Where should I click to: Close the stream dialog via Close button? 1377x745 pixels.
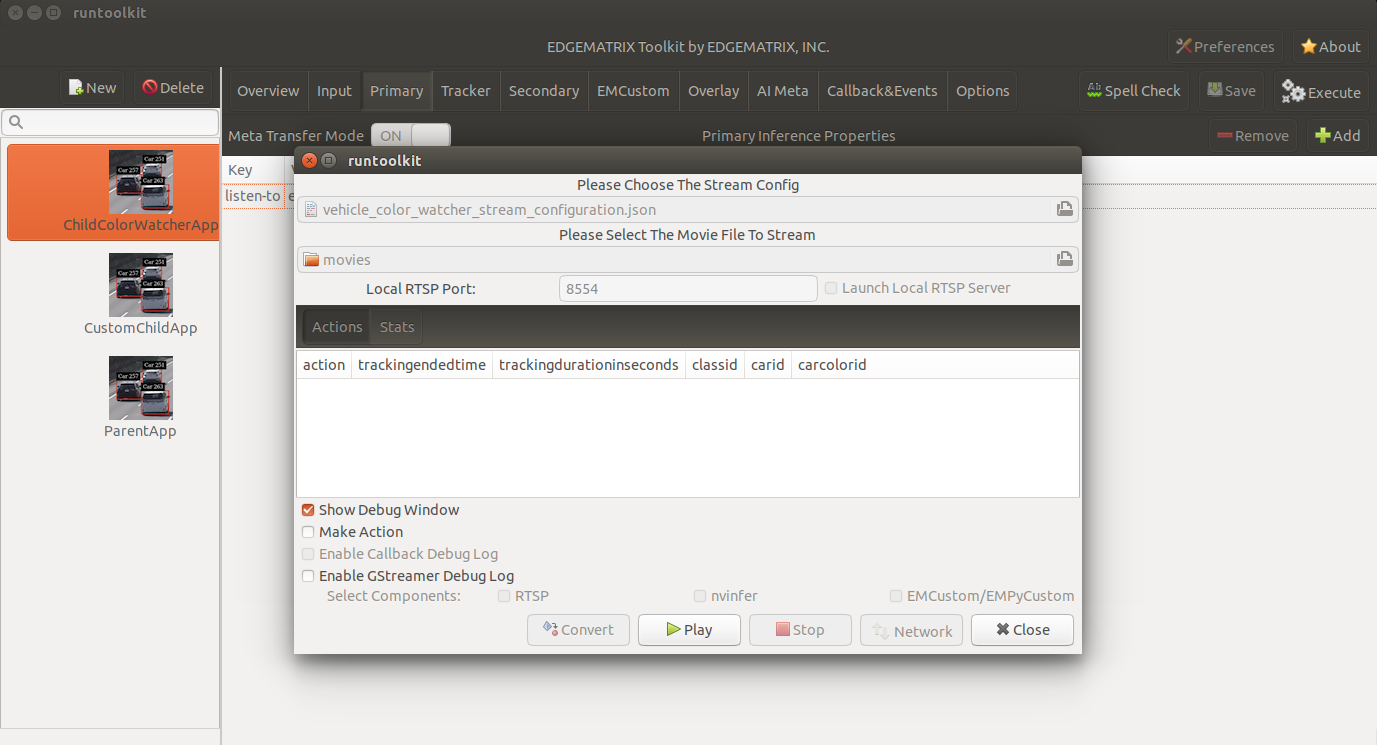point(1022,630)
